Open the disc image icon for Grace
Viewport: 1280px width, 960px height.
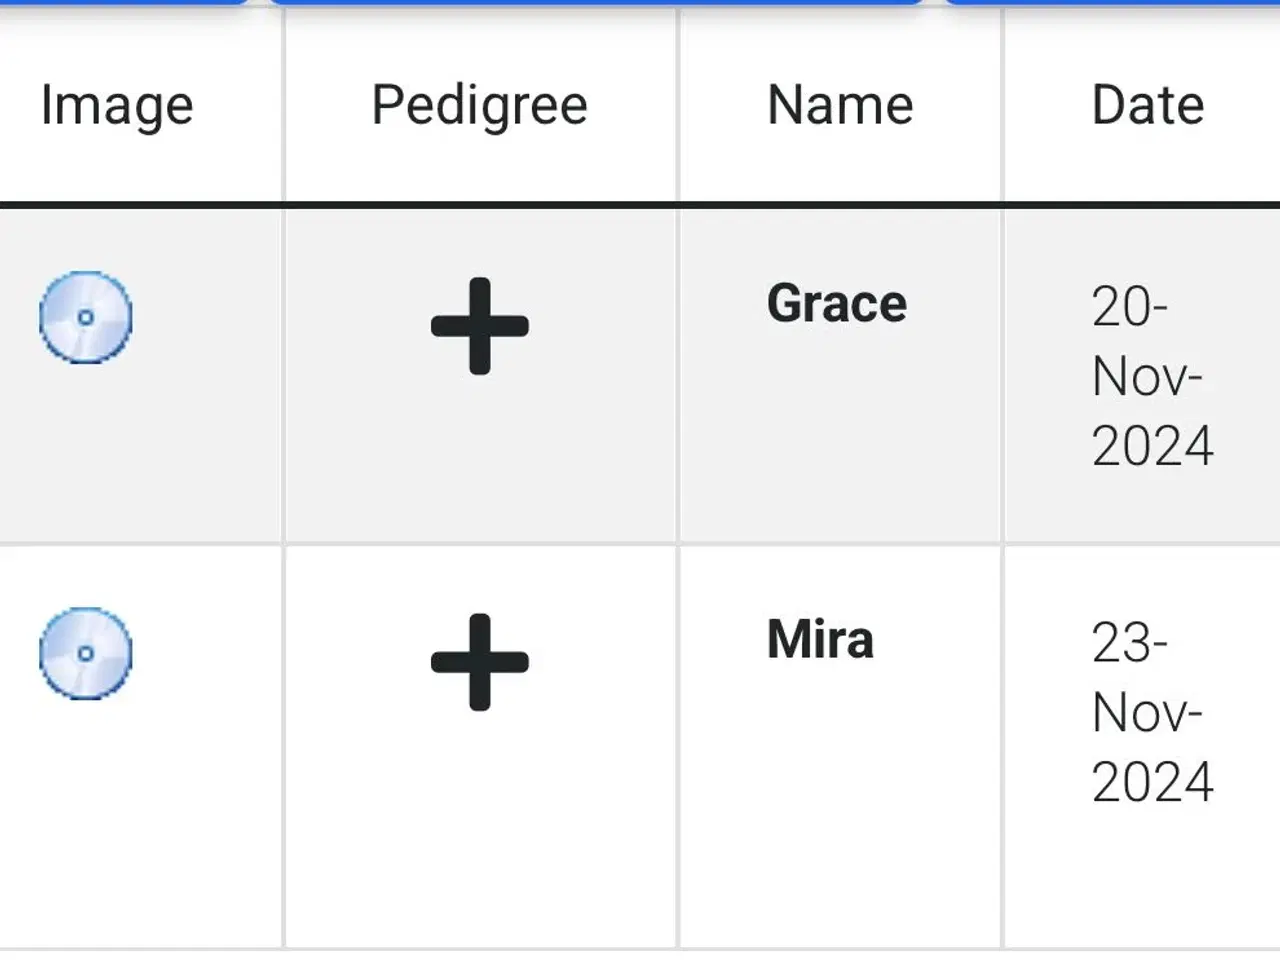point(86,317)
